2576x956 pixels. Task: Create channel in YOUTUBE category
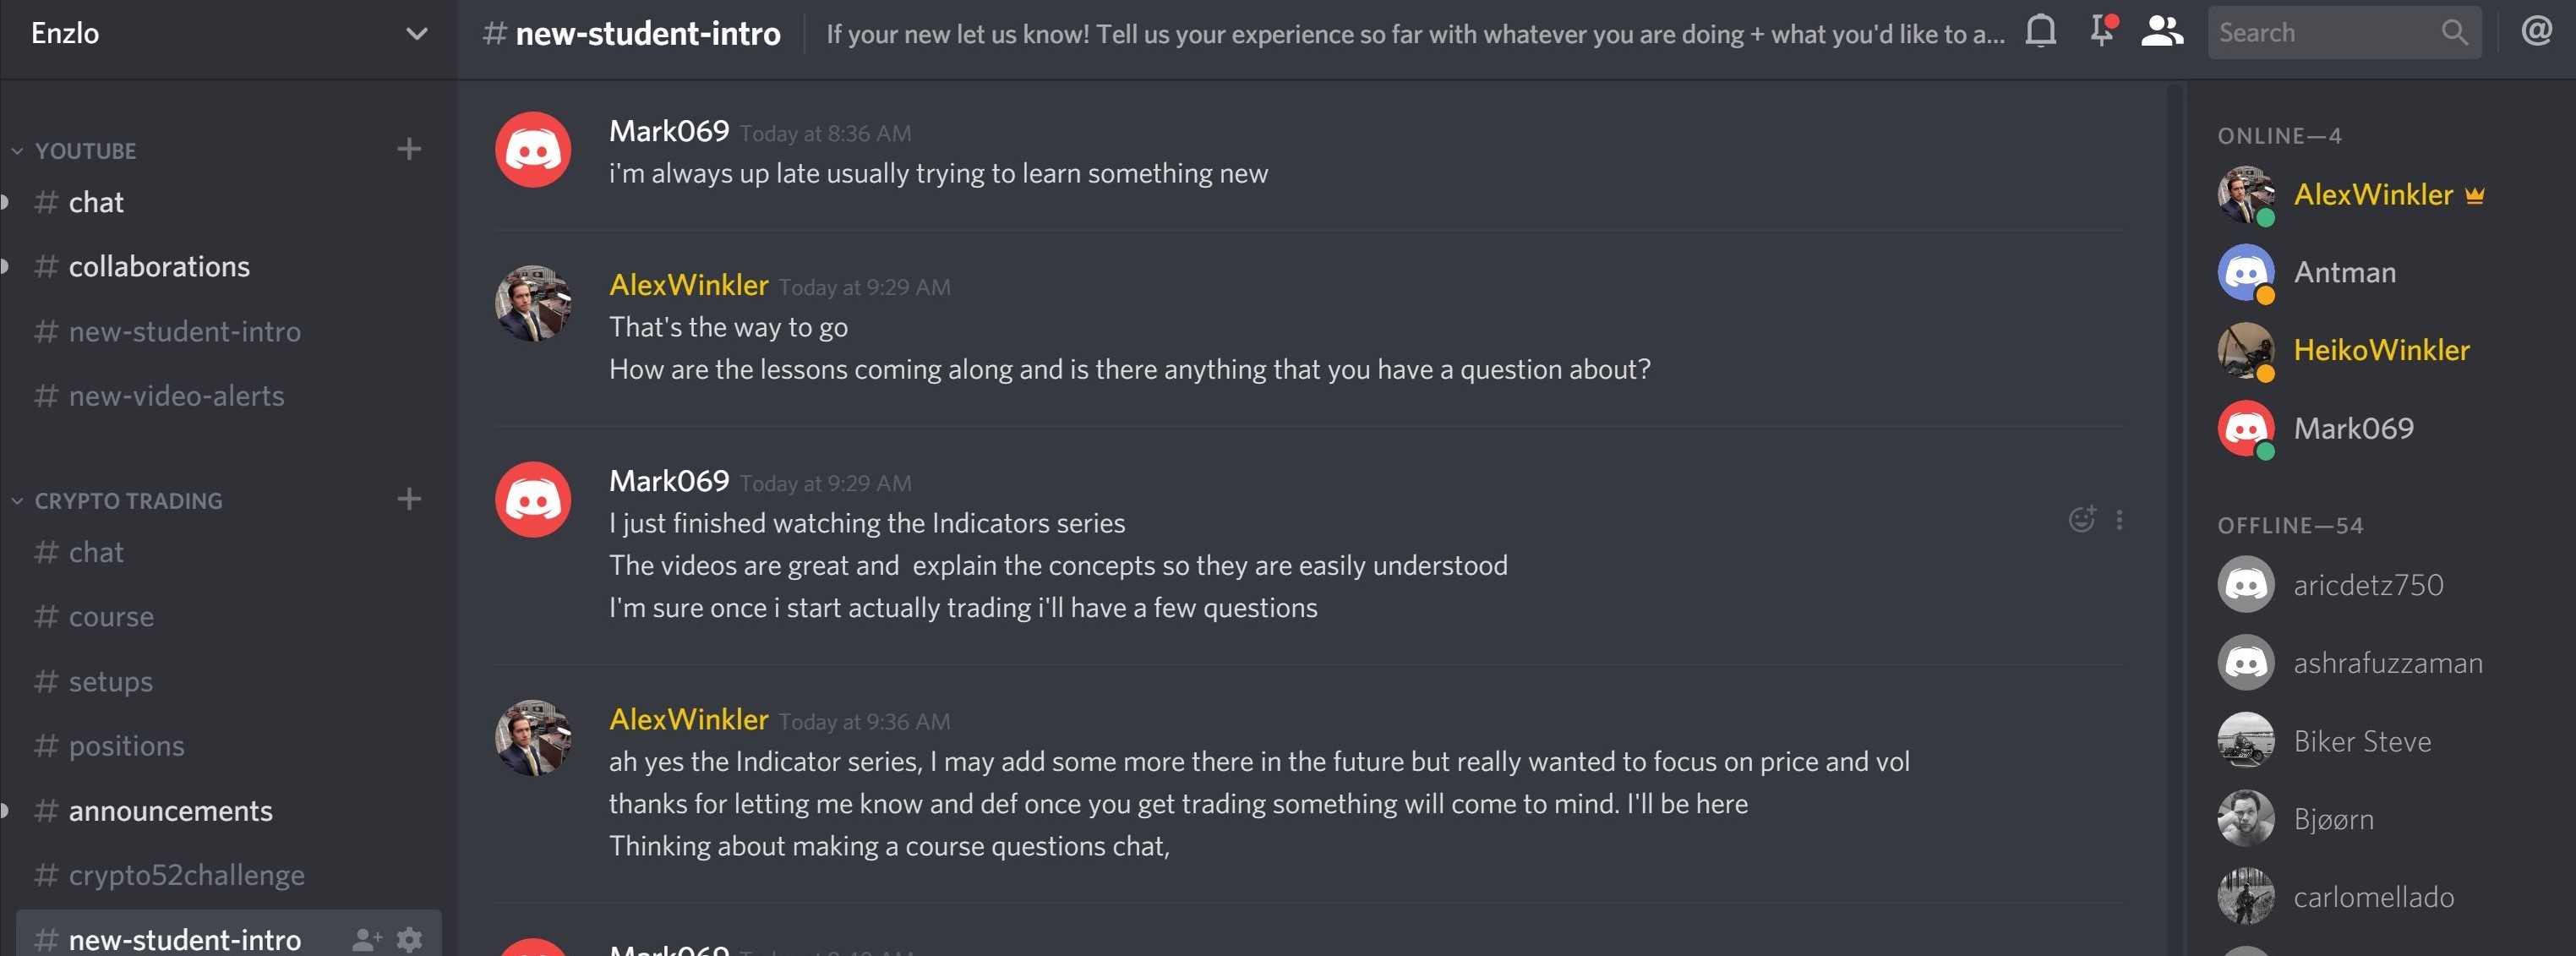coord(409,149)
